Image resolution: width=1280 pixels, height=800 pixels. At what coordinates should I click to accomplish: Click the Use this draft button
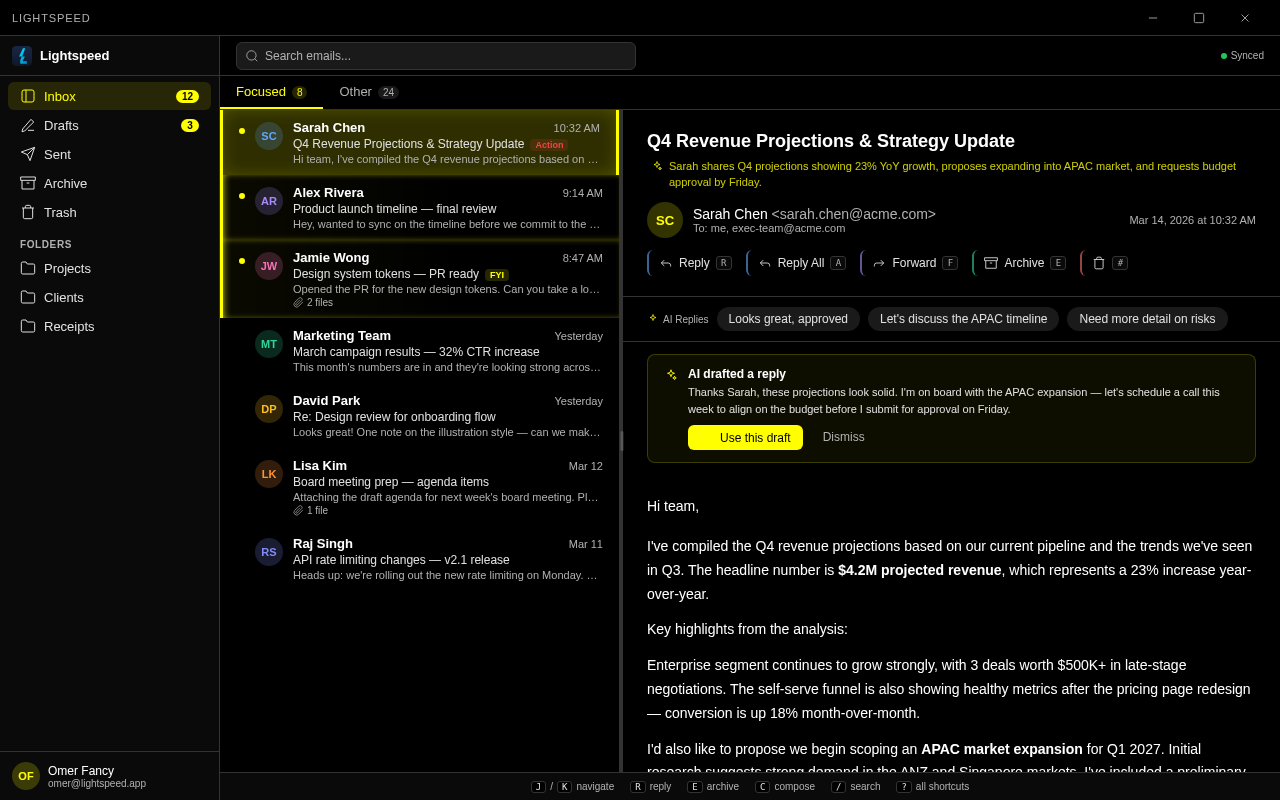tap(745, 438)
